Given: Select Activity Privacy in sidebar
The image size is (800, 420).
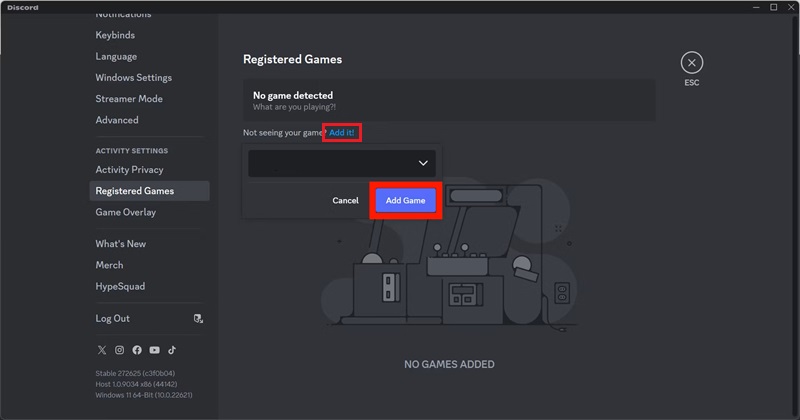Looking at the screenshot, I should [129, 170].
